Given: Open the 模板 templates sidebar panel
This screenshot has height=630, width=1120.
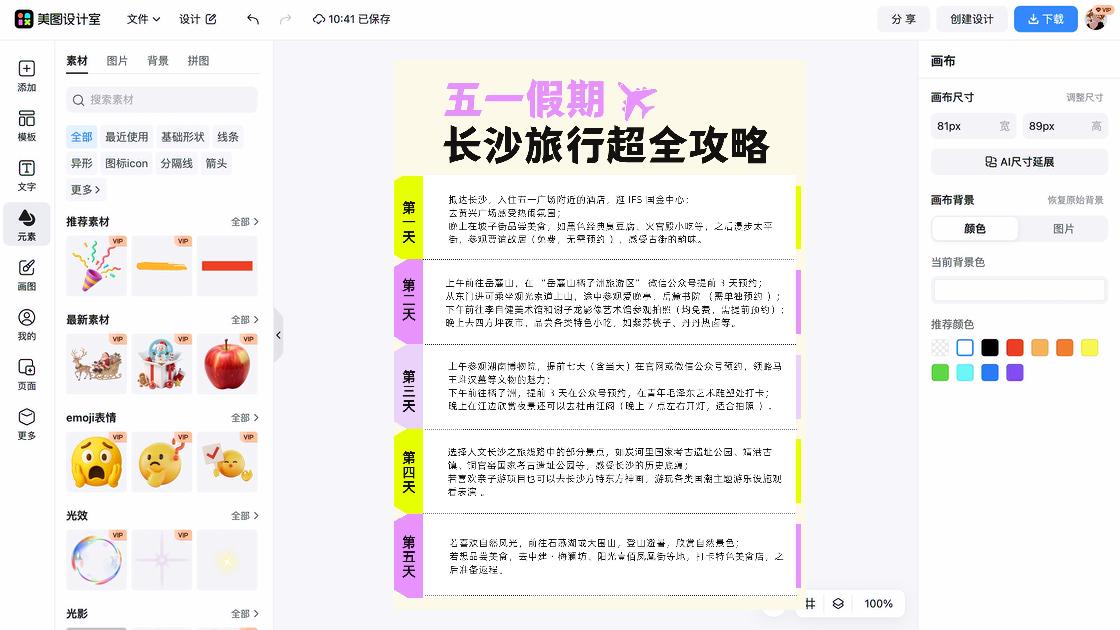Looking at the screenshot, I should click(26, 126).
